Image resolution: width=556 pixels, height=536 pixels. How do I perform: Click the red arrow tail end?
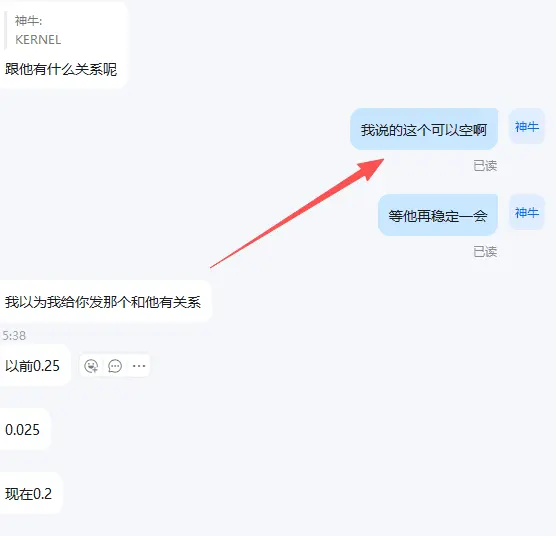click(x=212, y=267)
